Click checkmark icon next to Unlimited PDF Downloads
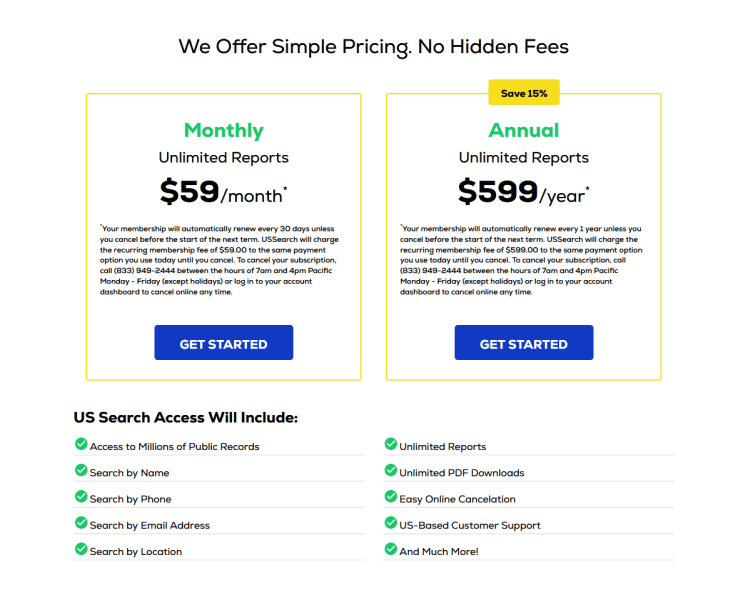The image size is (748, 600). tap(391, 470)
